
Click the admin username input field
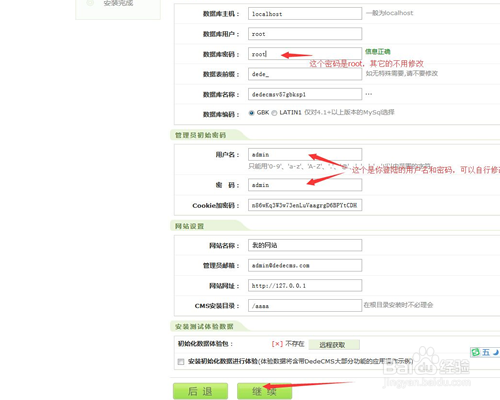305,154
